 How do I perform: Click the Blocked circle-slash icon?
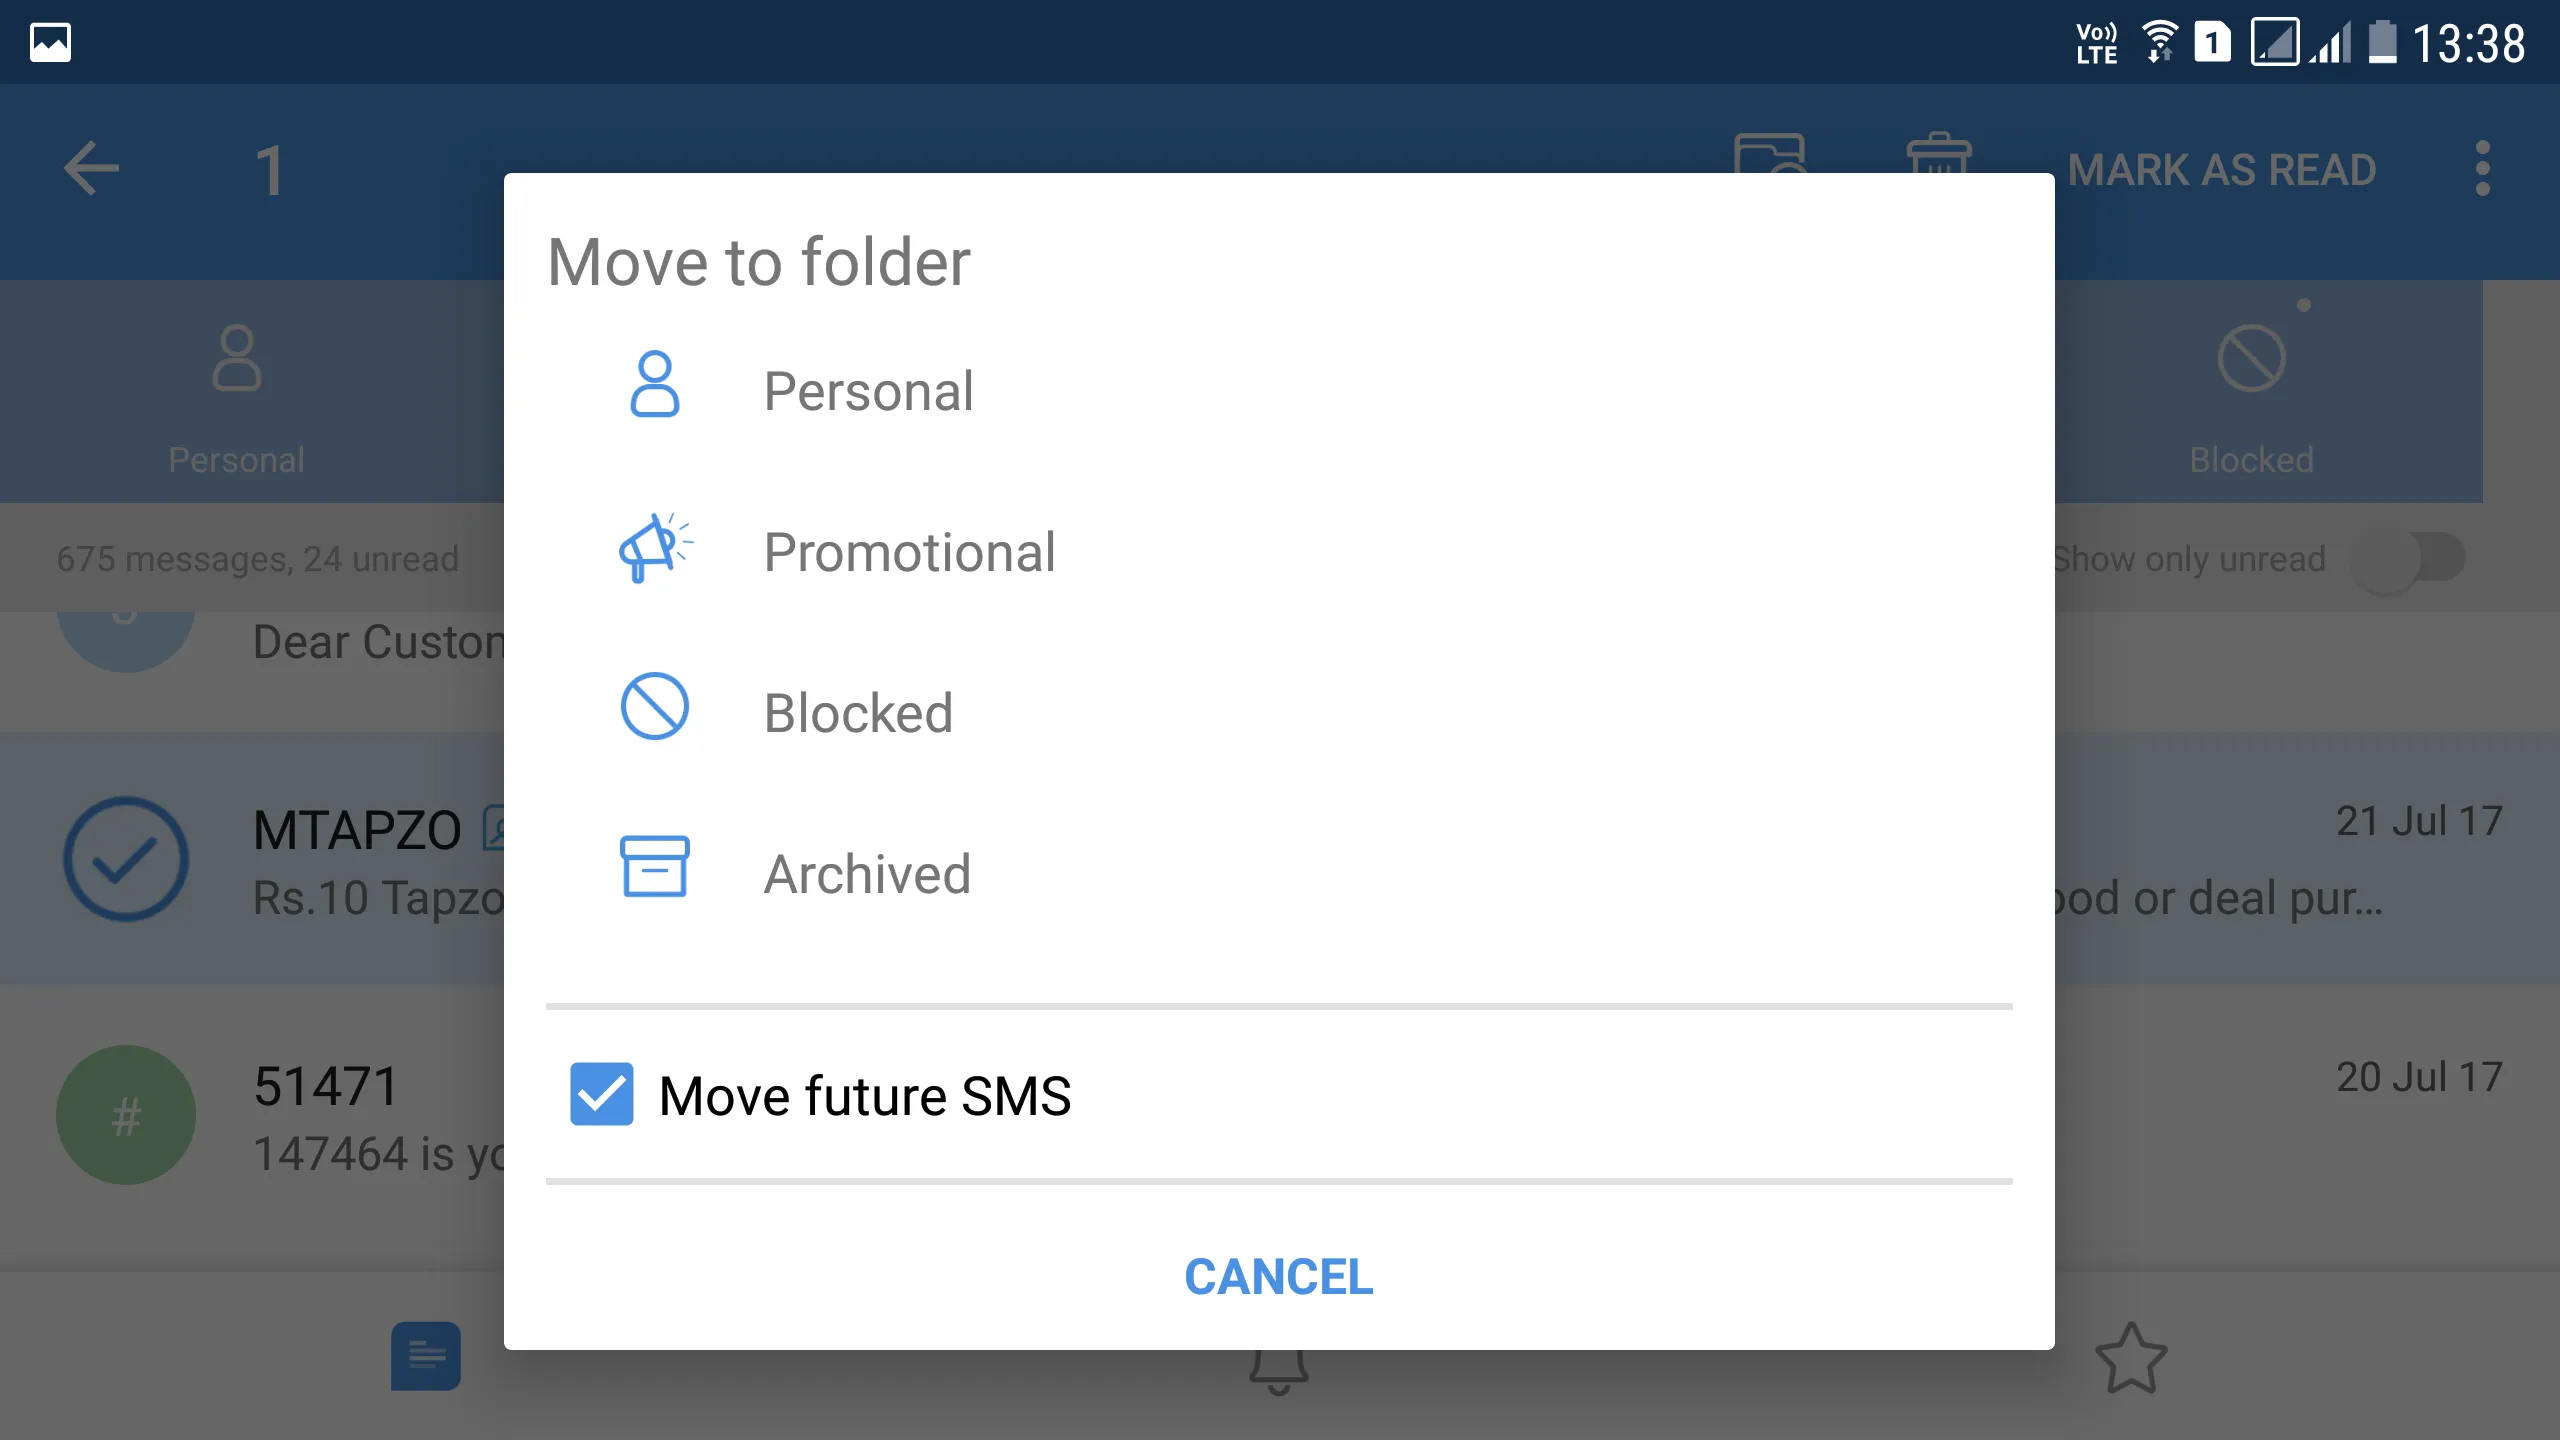point(654,710)
